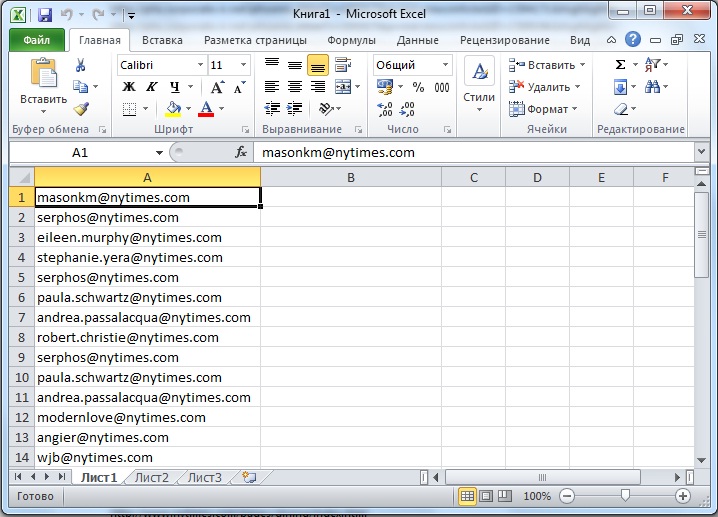The width and height of the screenshot is (718, 517).
Task: Click the zoom slider handle
Action: [x=625, y=495]
